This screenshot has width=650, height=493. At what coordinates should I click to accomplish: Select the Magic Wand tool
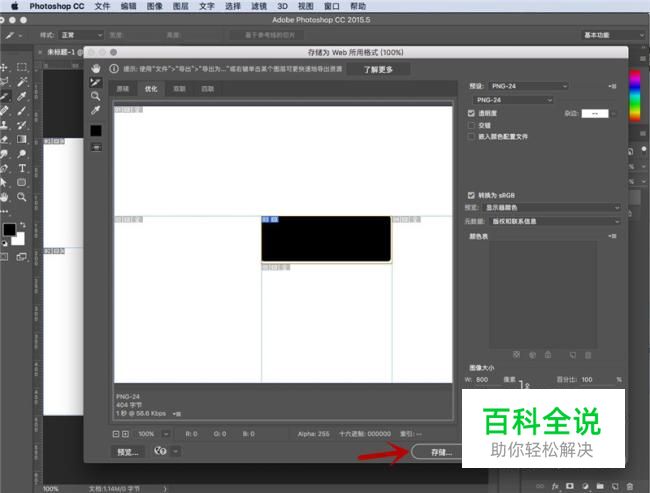click(22, 81)
